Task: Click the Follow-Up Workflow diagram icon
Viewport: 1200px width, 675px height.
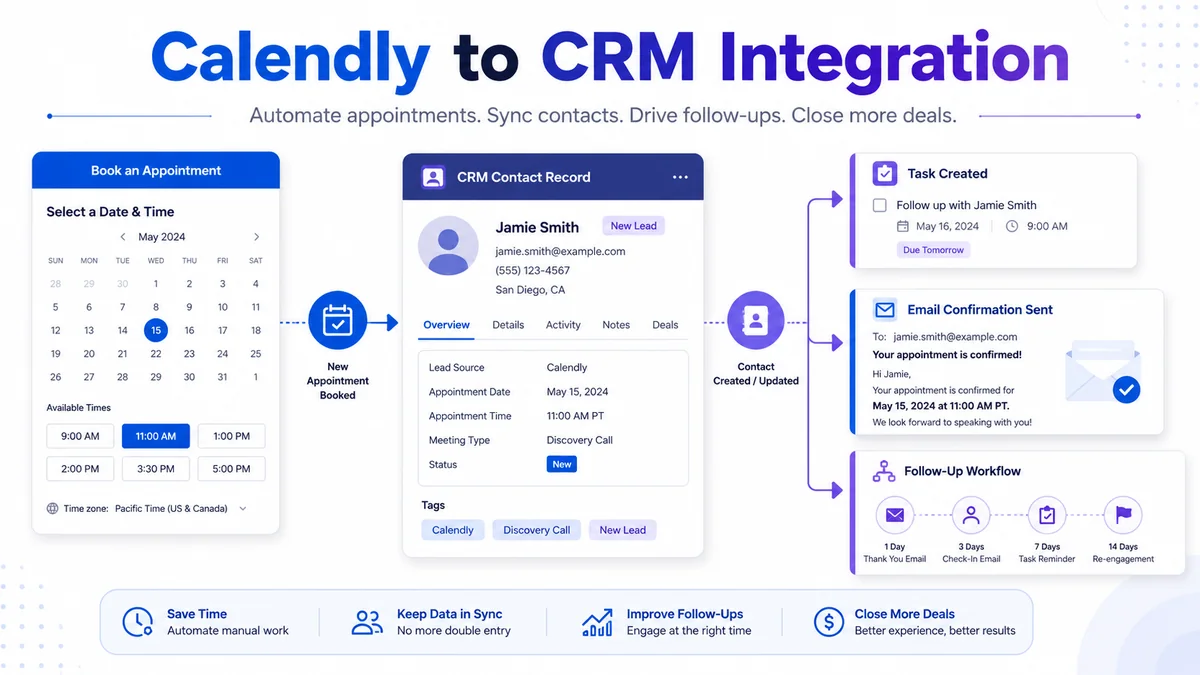Action: click(884, 471)
